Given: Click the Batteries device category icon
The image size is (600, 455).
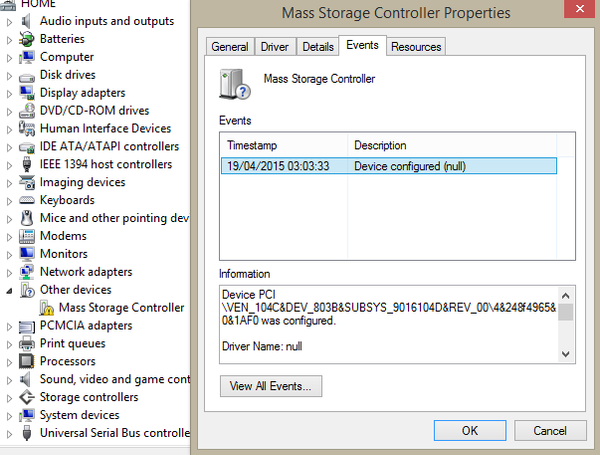Looking at the screenshot, I should click(28, 39).
